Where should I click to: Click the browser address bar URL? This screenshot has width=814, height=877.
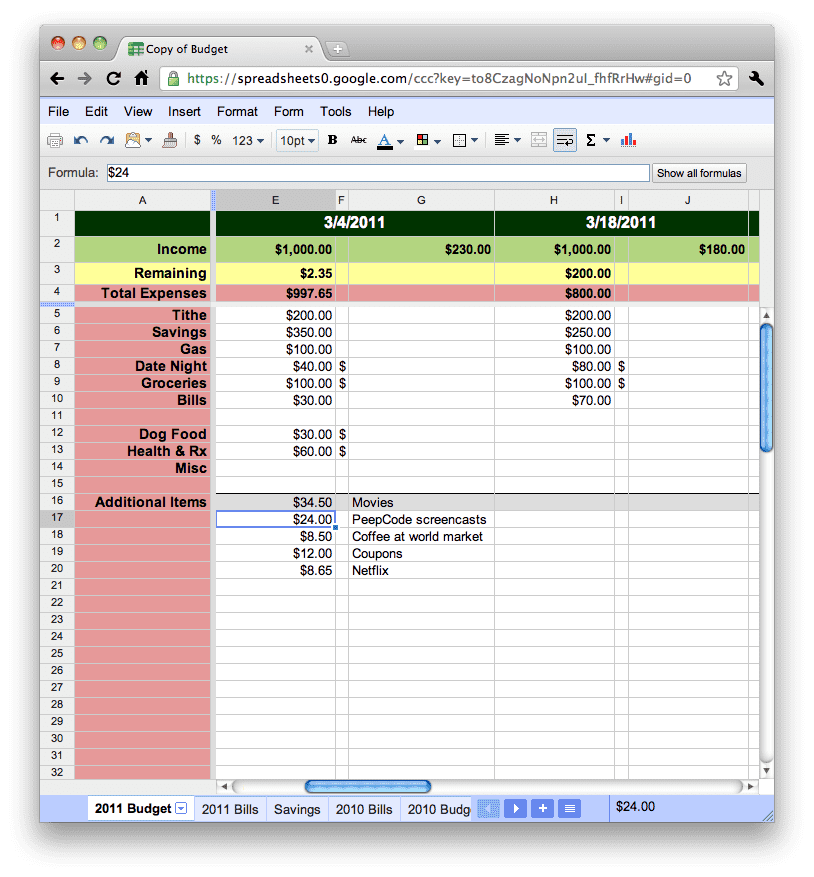(439, 78)
